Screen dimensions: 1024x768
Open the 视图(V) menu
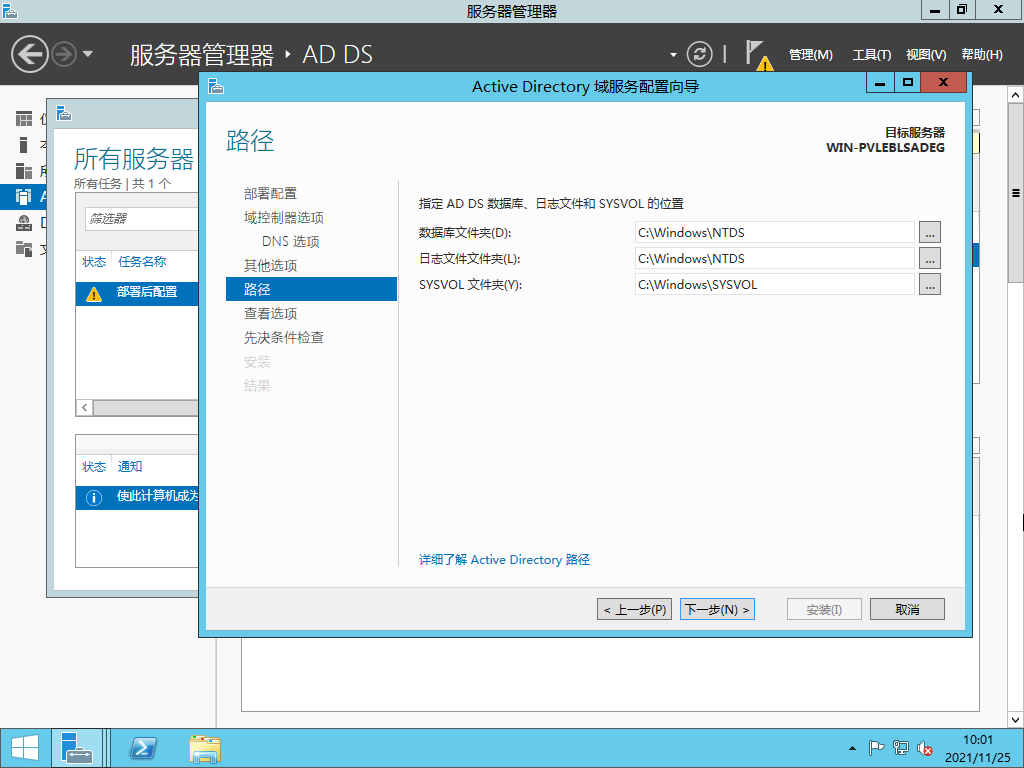pyautogui.click(x=926, y=55)
